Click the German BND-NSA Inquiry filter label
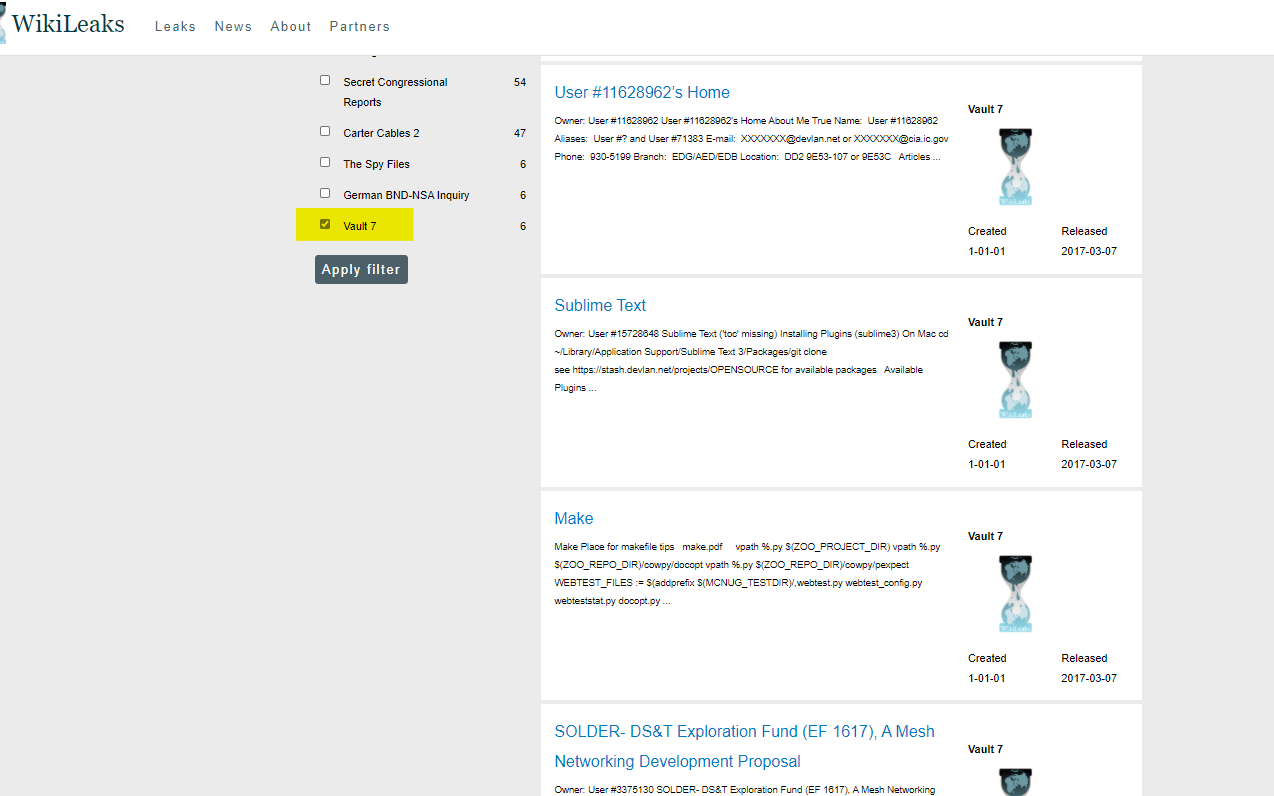The image size is (1274, 796). click(x=406, y=195)
